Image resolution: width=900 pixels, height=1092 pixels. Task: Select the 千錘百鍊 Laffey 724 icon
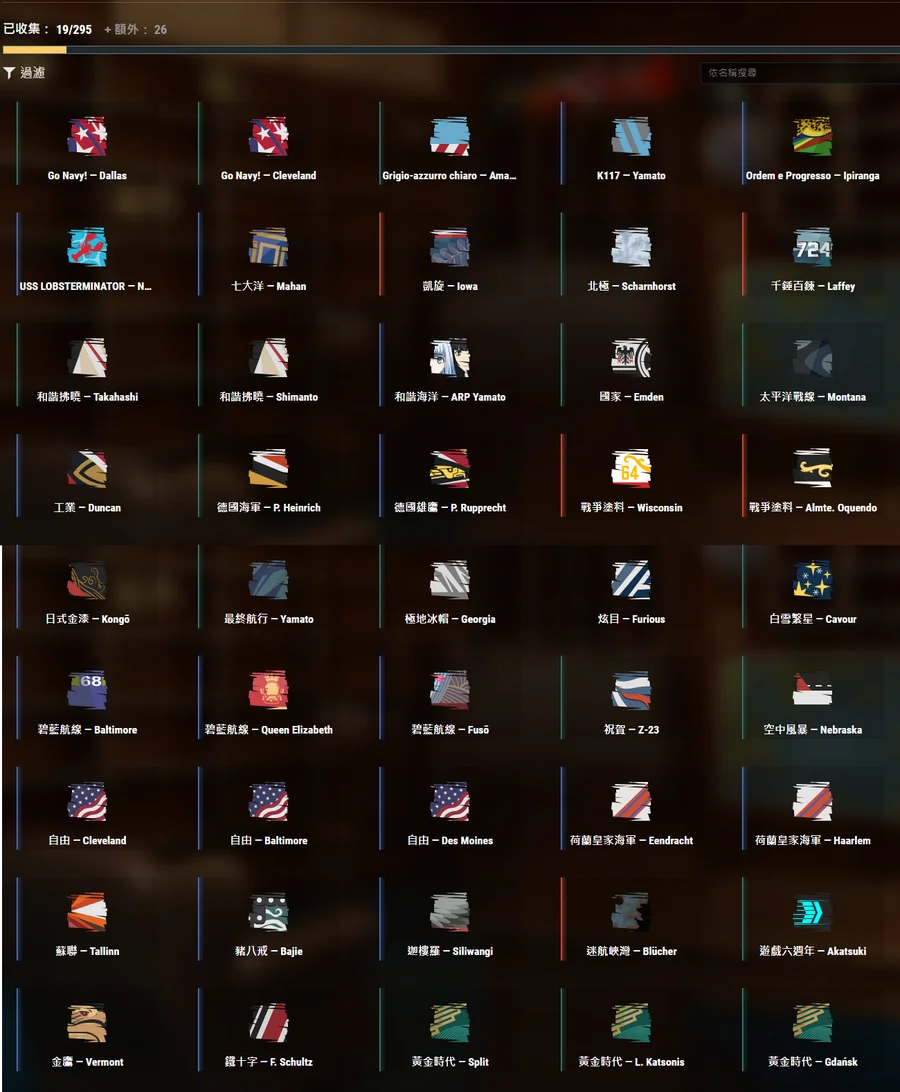coord(812,248)
